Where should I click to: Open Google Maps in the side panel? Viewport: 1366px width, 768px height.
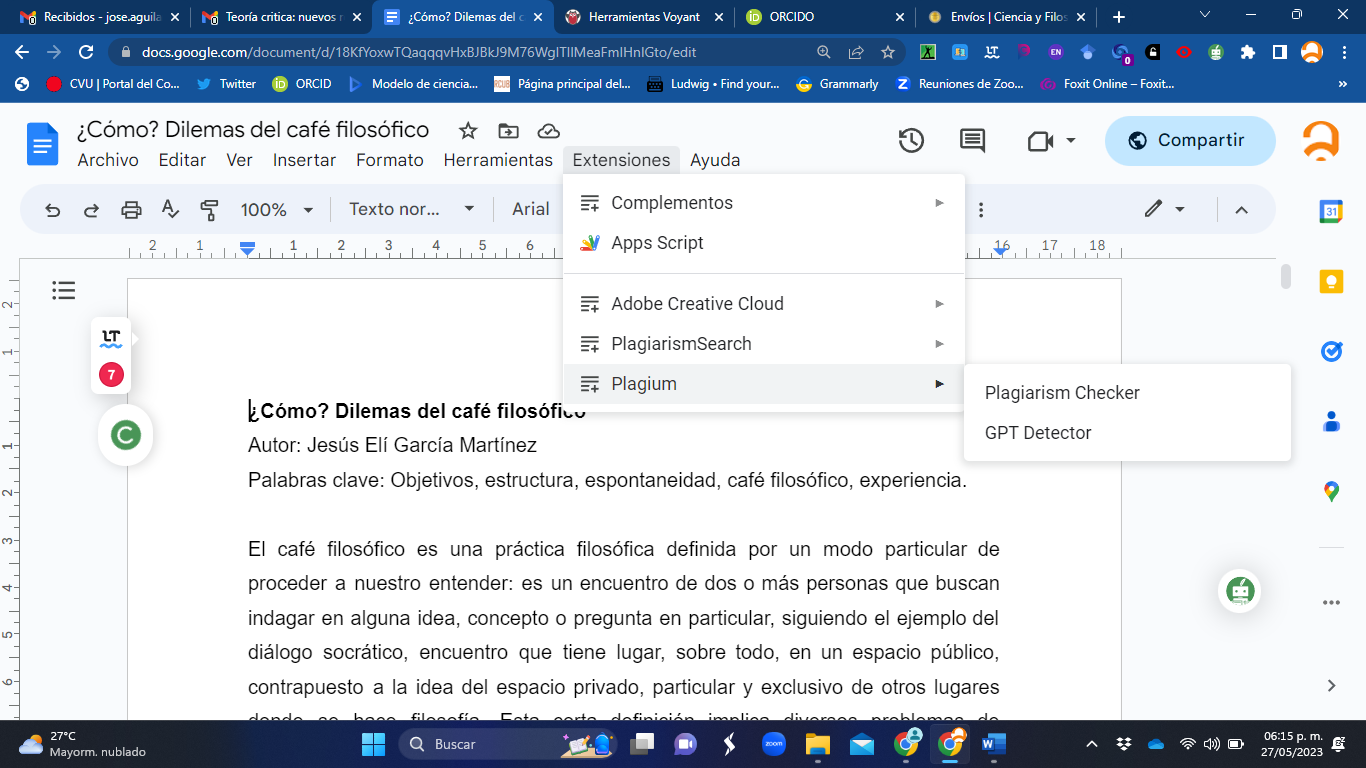[x=1331, y=491]
